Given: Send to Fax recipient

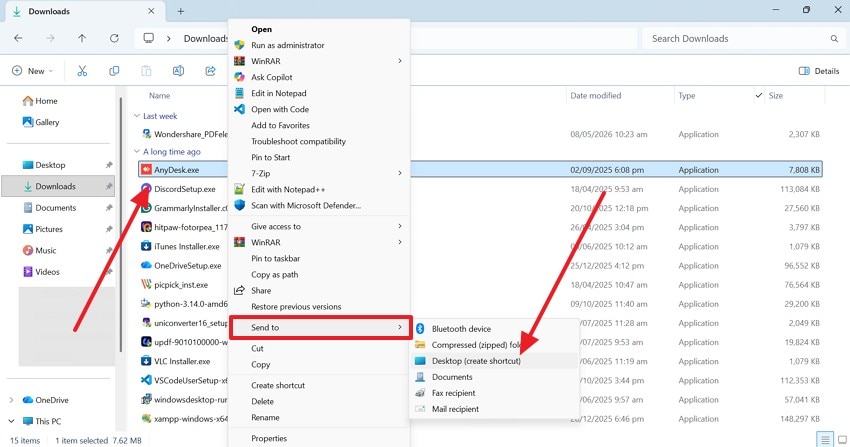Looking at the screenshot, I should pyautogui.click(x=494, y=393).
